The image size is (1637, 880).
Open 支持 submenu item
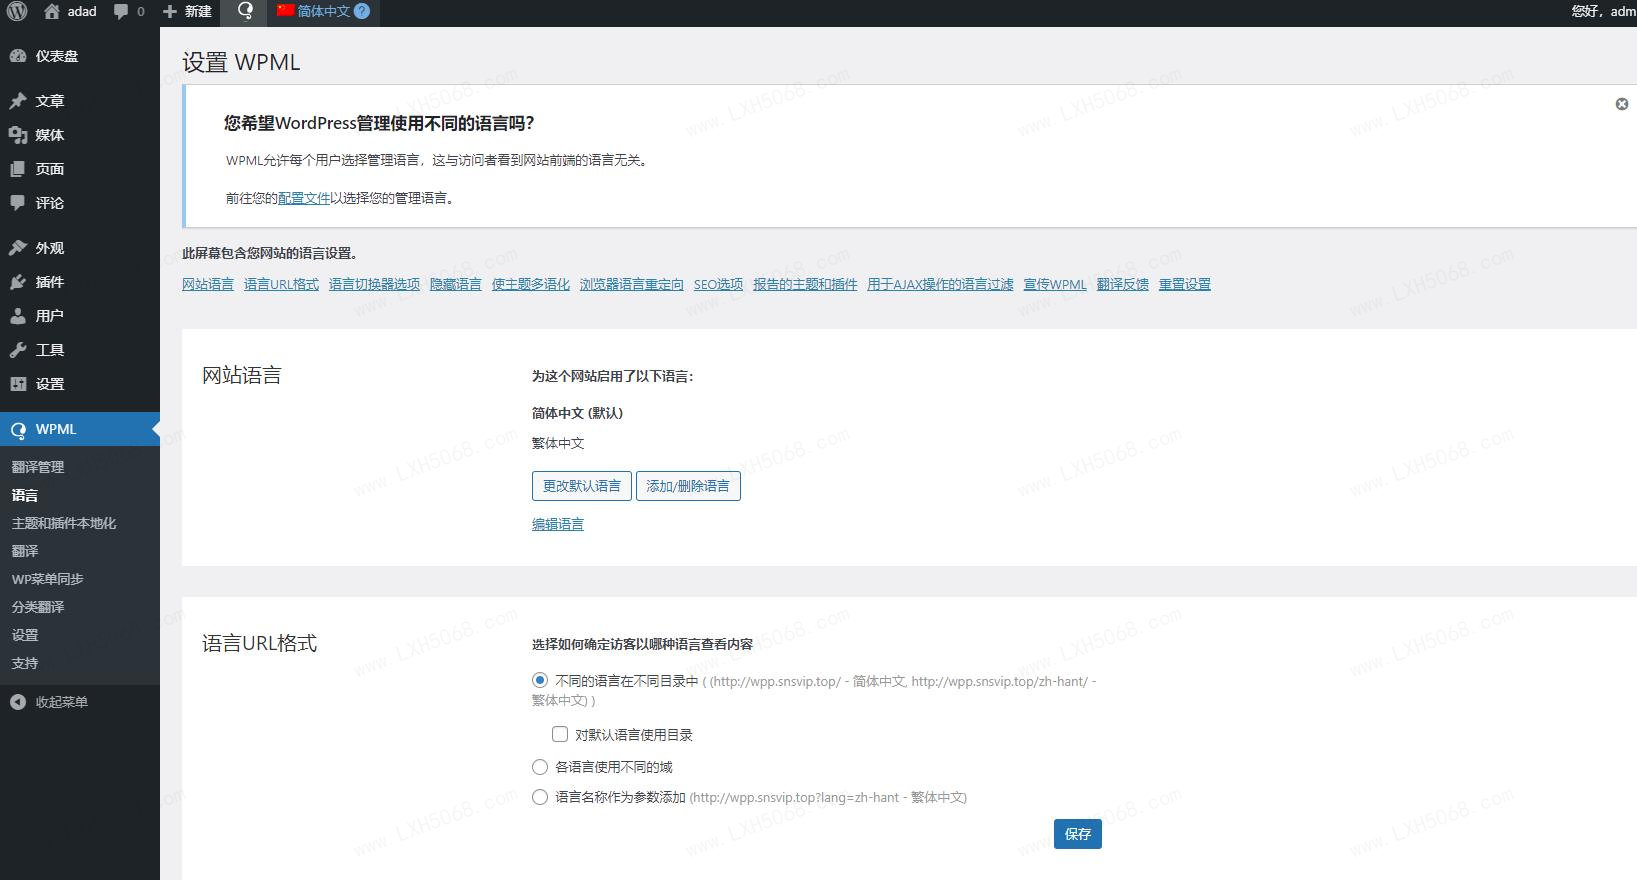pyautogui.click(x=25, y=663)
